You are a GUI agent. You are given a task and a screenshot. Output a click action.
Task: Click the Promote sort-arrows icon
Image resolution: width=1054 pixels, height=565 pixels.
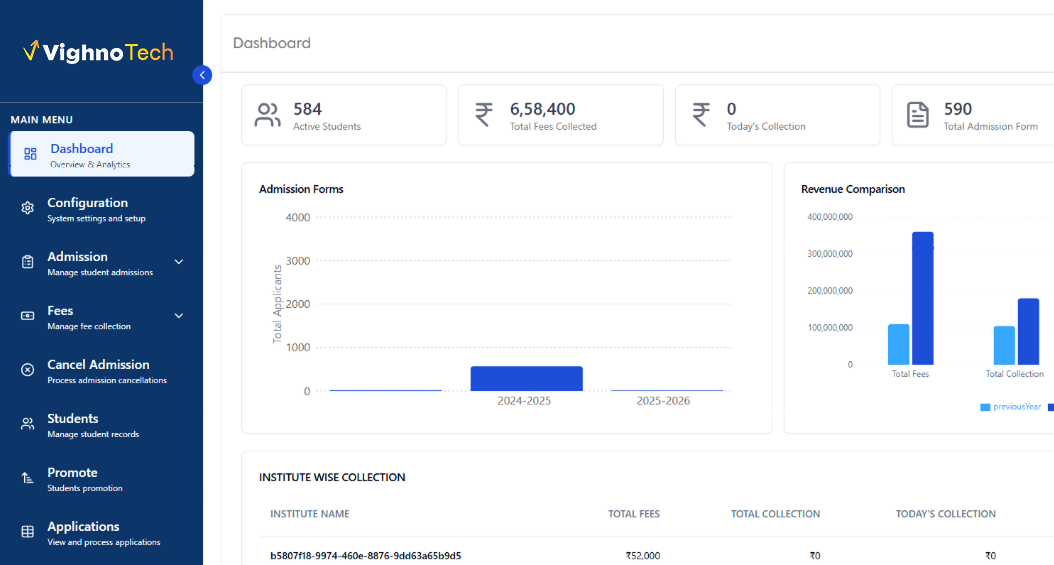(x=28, y=478)
